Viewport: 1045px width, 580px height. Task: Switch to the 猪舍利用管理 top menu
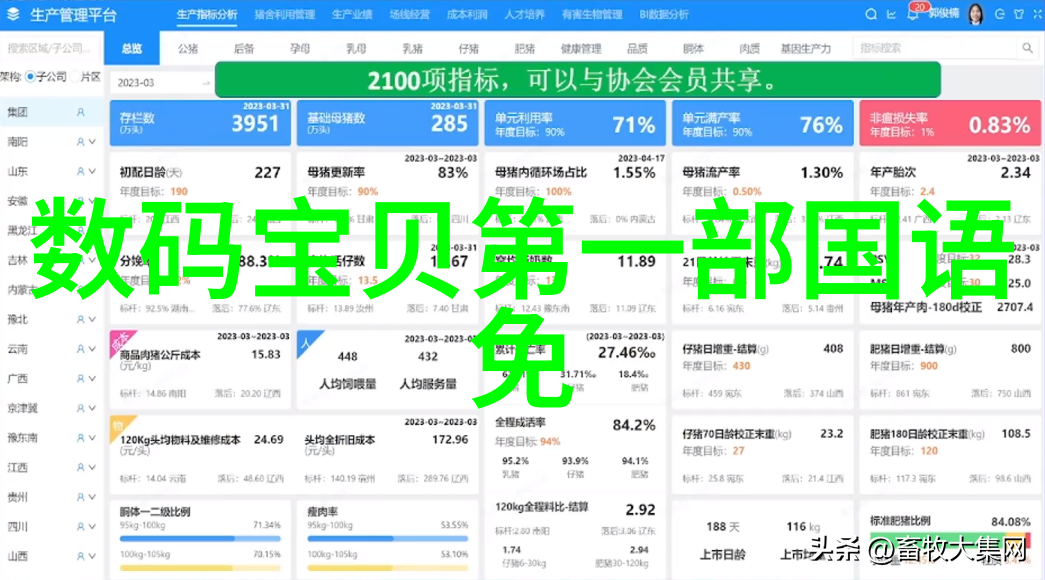(x=284, y=15)
